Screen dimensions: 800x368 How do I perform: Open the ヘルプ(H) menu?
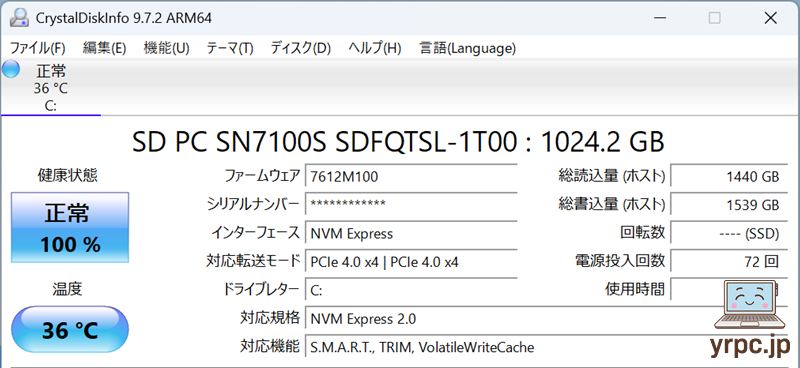(374, 48)
